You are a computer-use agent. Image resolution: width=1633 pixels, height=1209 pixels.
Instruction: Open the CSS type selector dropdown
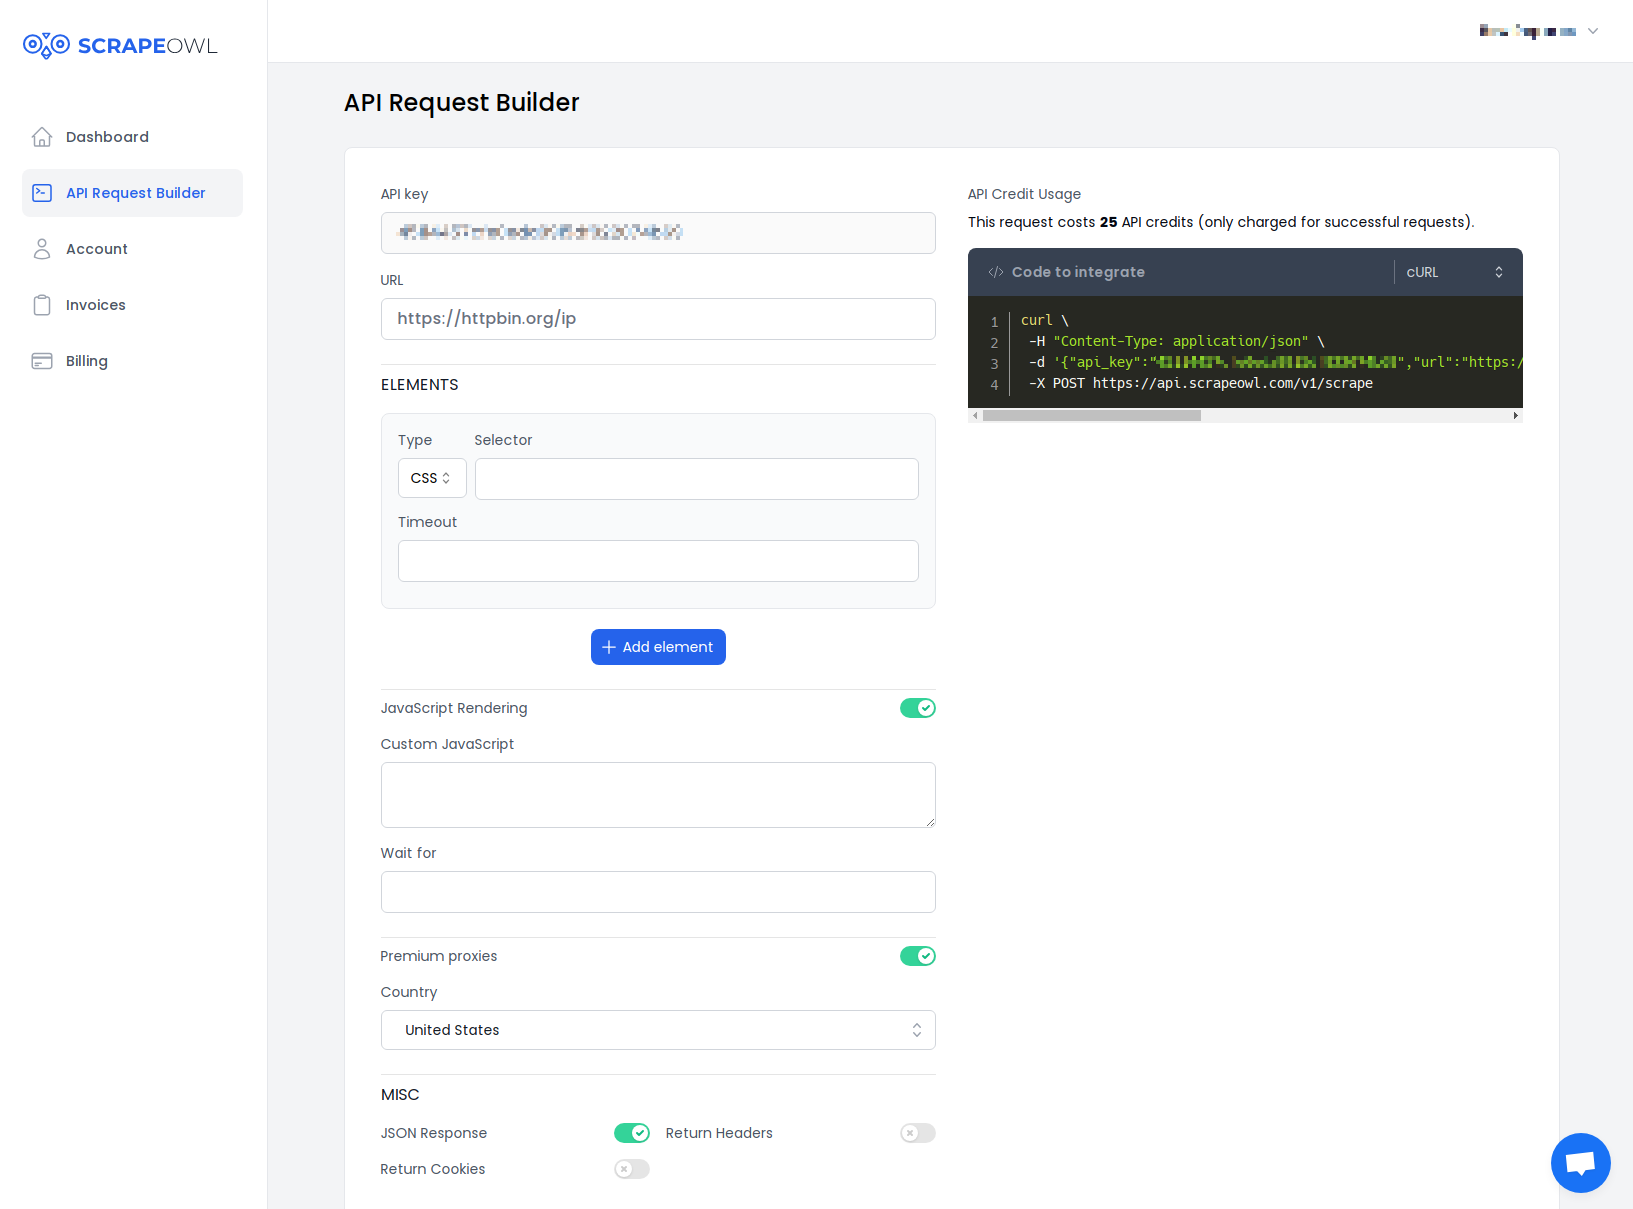pos(431,478)
